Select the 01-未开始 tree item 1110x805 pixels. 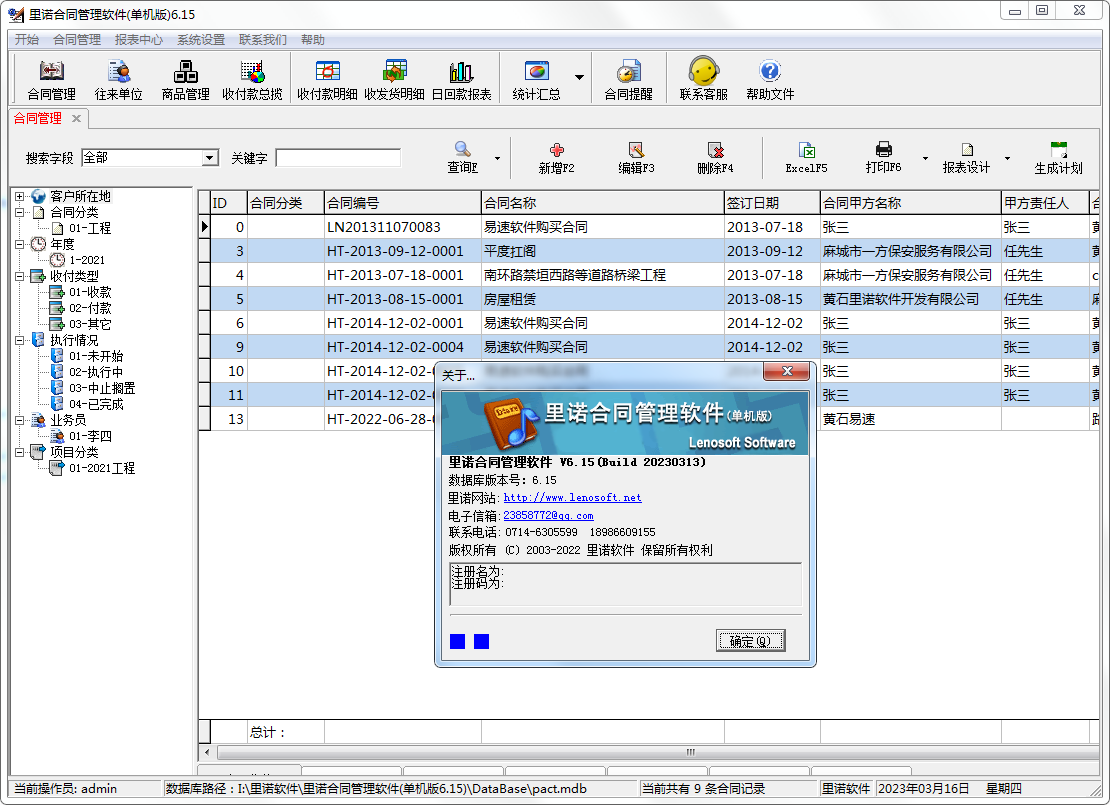click(x=96, y=356)
